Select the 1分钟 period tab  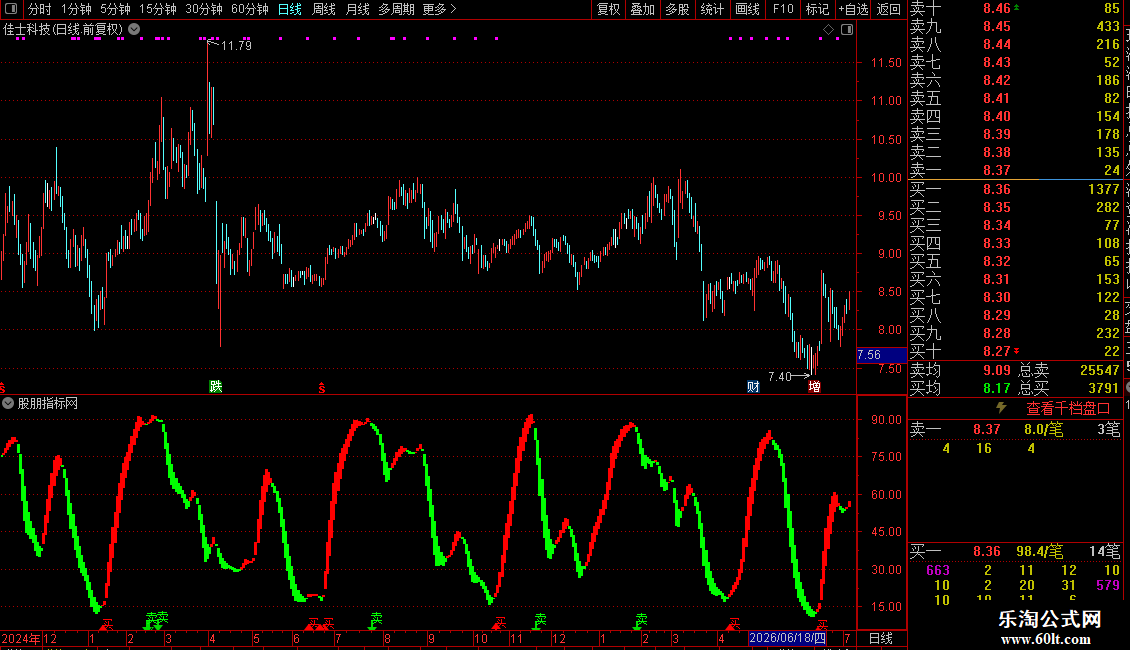point(76,9)
